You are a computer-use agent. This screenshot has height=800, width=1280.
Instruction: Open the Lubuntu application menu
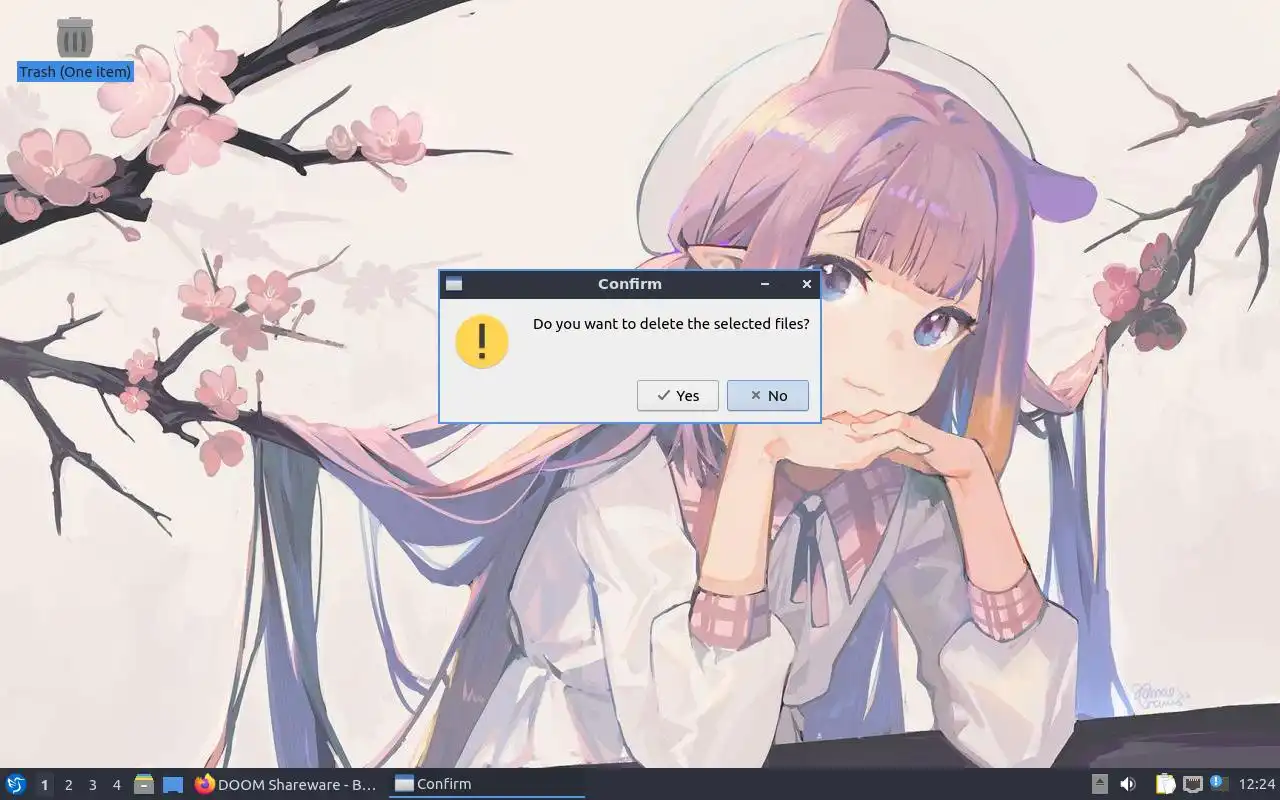pyautogui.click(x=16, y=784)
